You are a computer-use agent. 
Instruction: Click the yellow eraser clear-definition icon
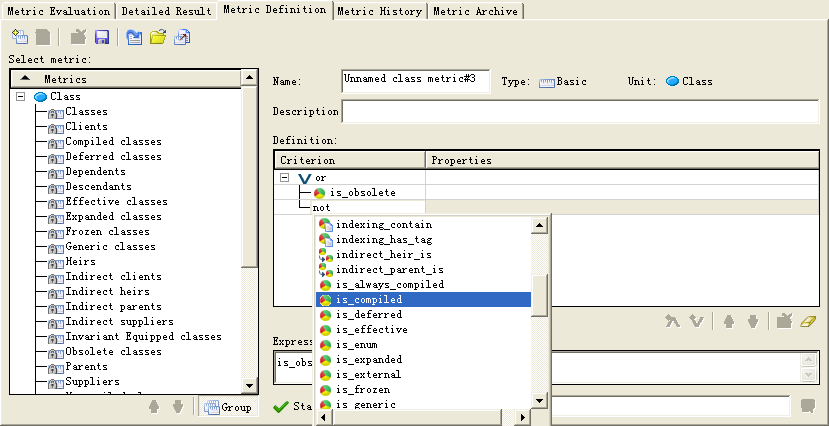tap(809, 321)
